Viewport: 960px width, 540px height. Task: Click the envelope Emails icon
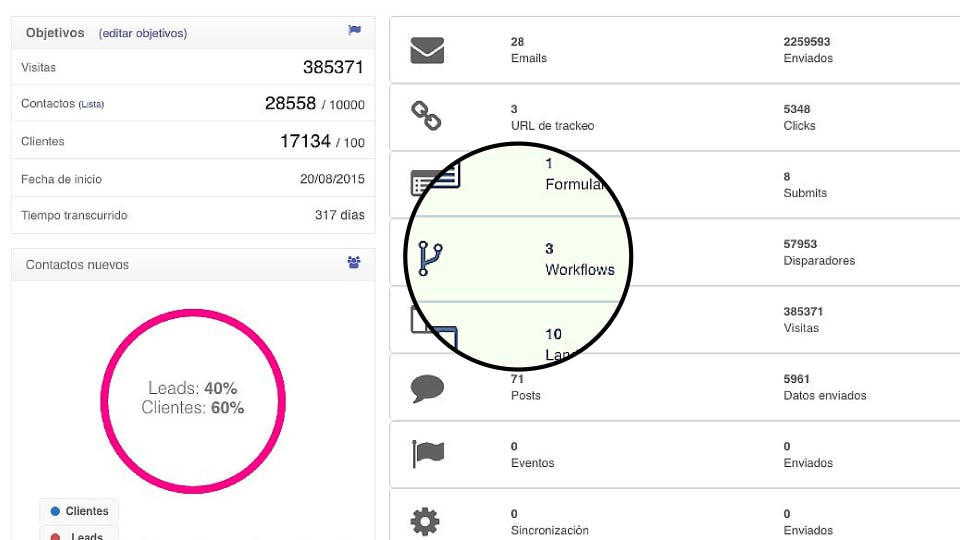tap(427, 50)
